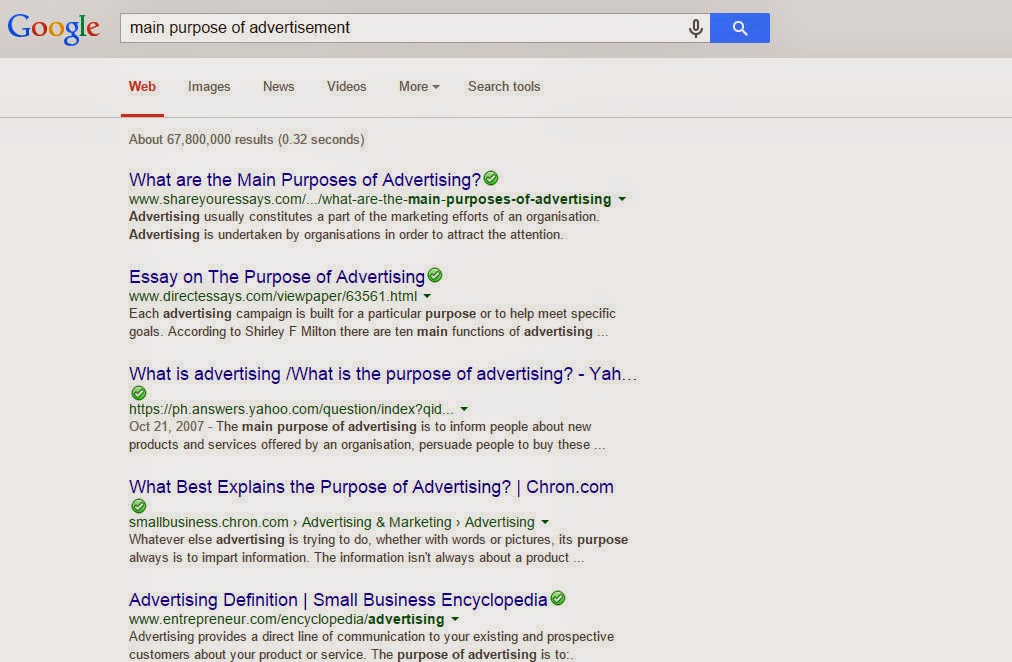Open What Best Explains the Purpose Chron.com link

pos(371,487)
